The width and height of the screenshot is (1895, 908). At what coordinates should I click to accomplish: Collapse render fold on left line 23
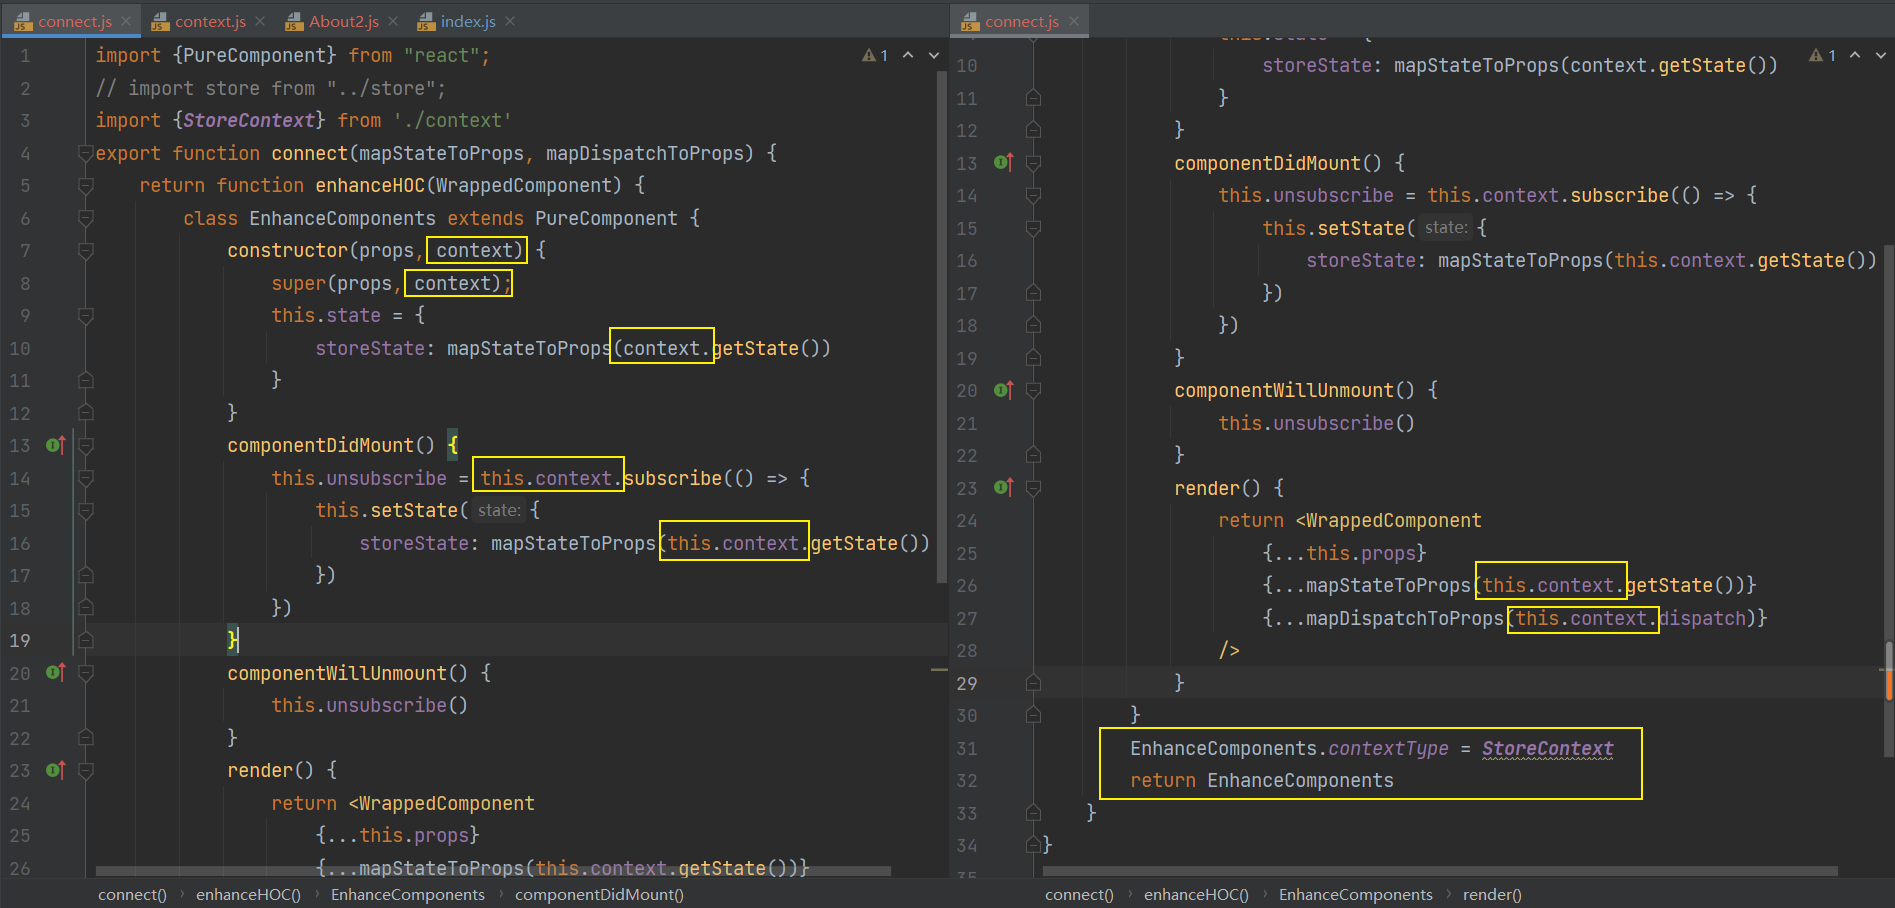(x=86, y=771)
